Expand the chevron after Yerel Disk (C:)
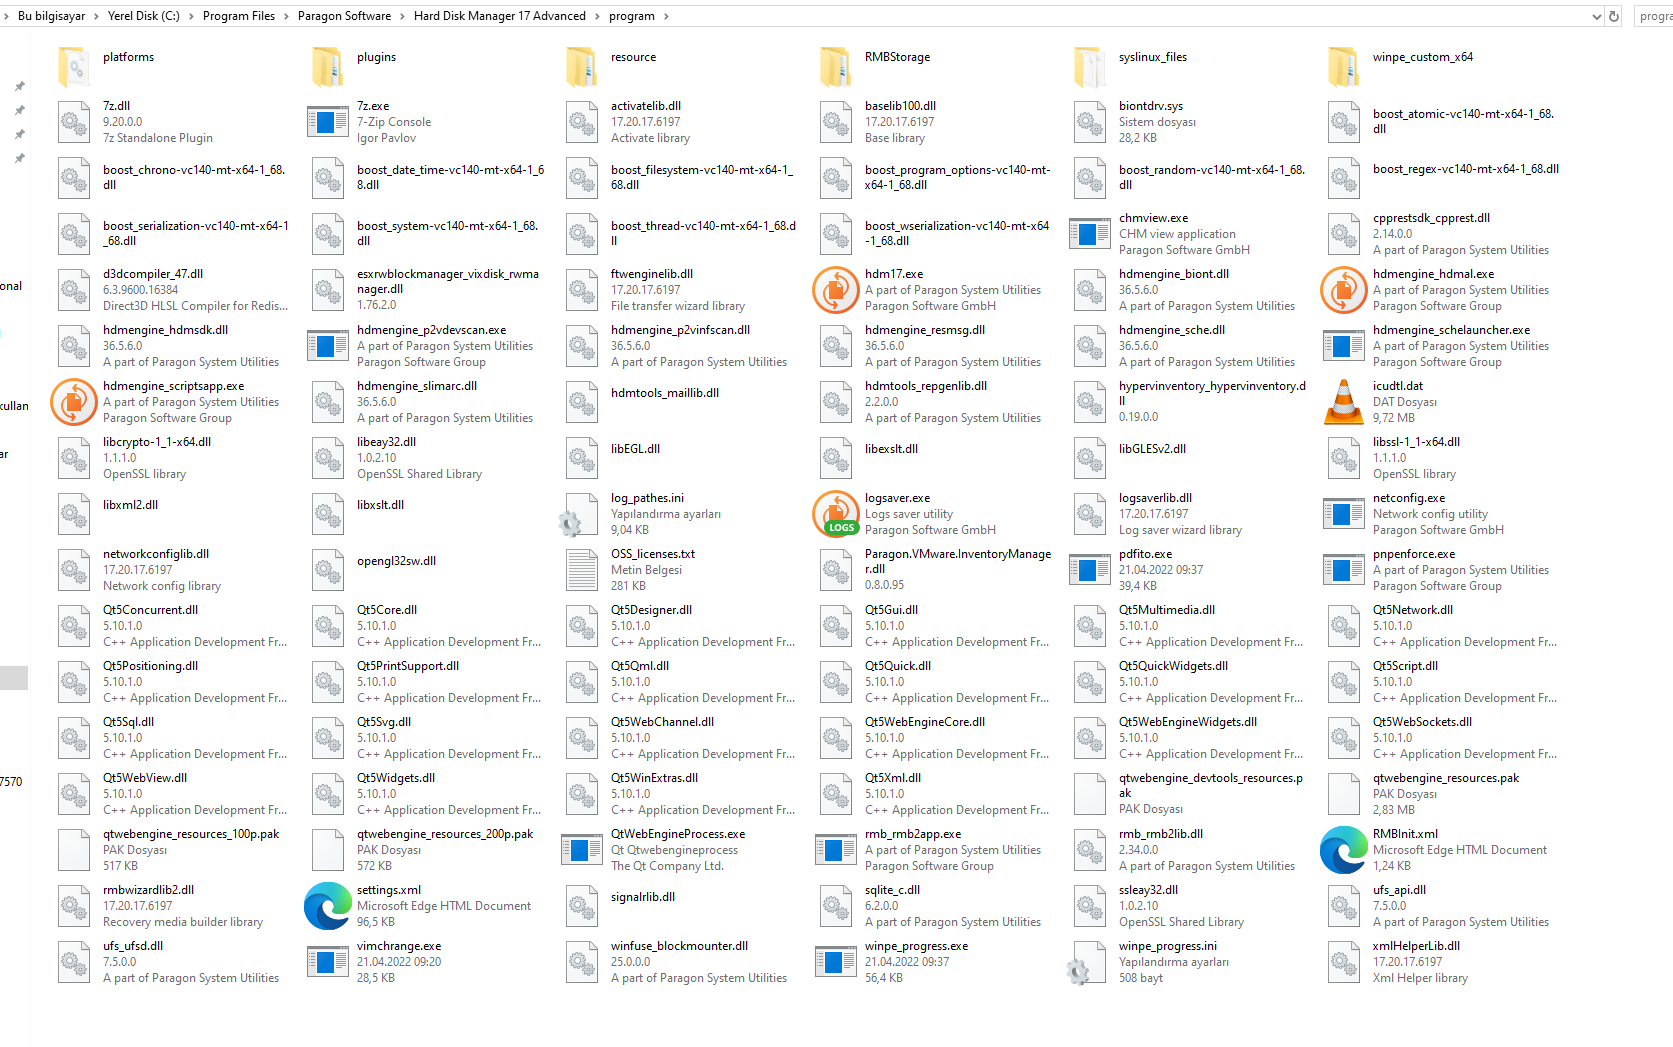 pyautogui.click(x=191, y=16)
